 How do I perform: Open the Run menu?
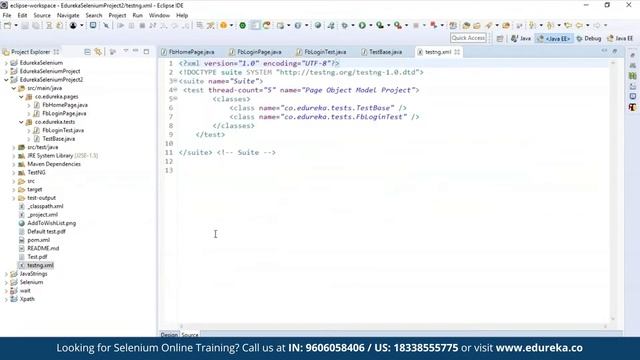[138, 16]
